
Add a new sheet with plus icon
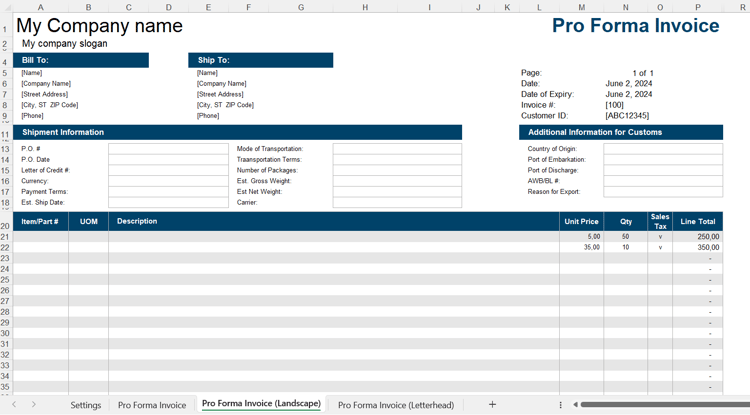pos(492,404)
